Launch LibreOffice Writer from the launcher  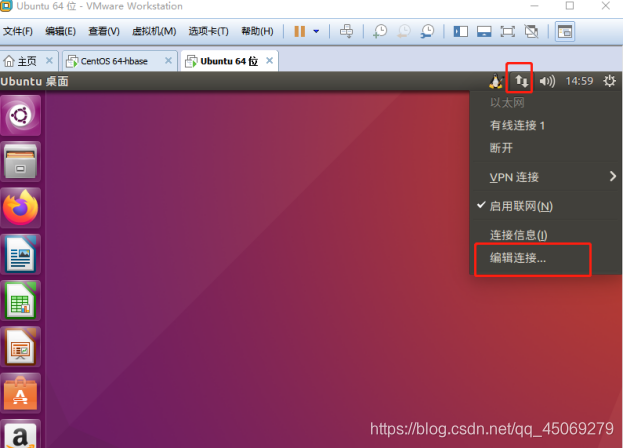tap(20, 255)
